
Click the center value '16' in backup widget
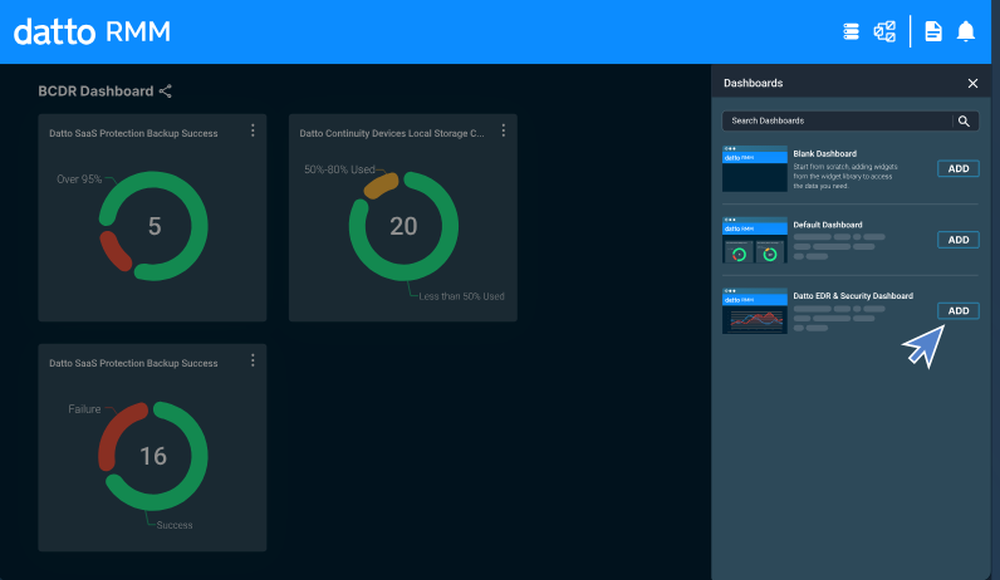153,456
